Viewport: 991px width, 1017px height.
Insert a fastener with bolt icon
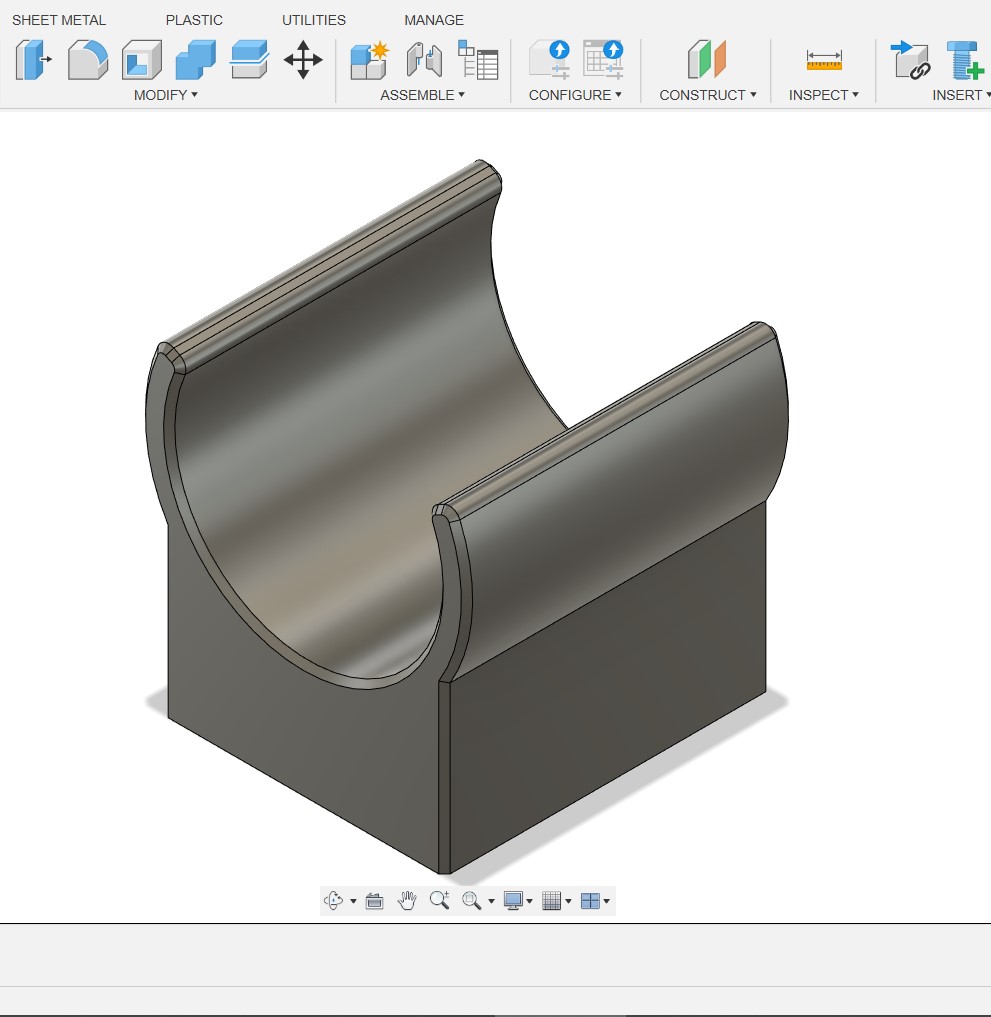coord(966,60)
